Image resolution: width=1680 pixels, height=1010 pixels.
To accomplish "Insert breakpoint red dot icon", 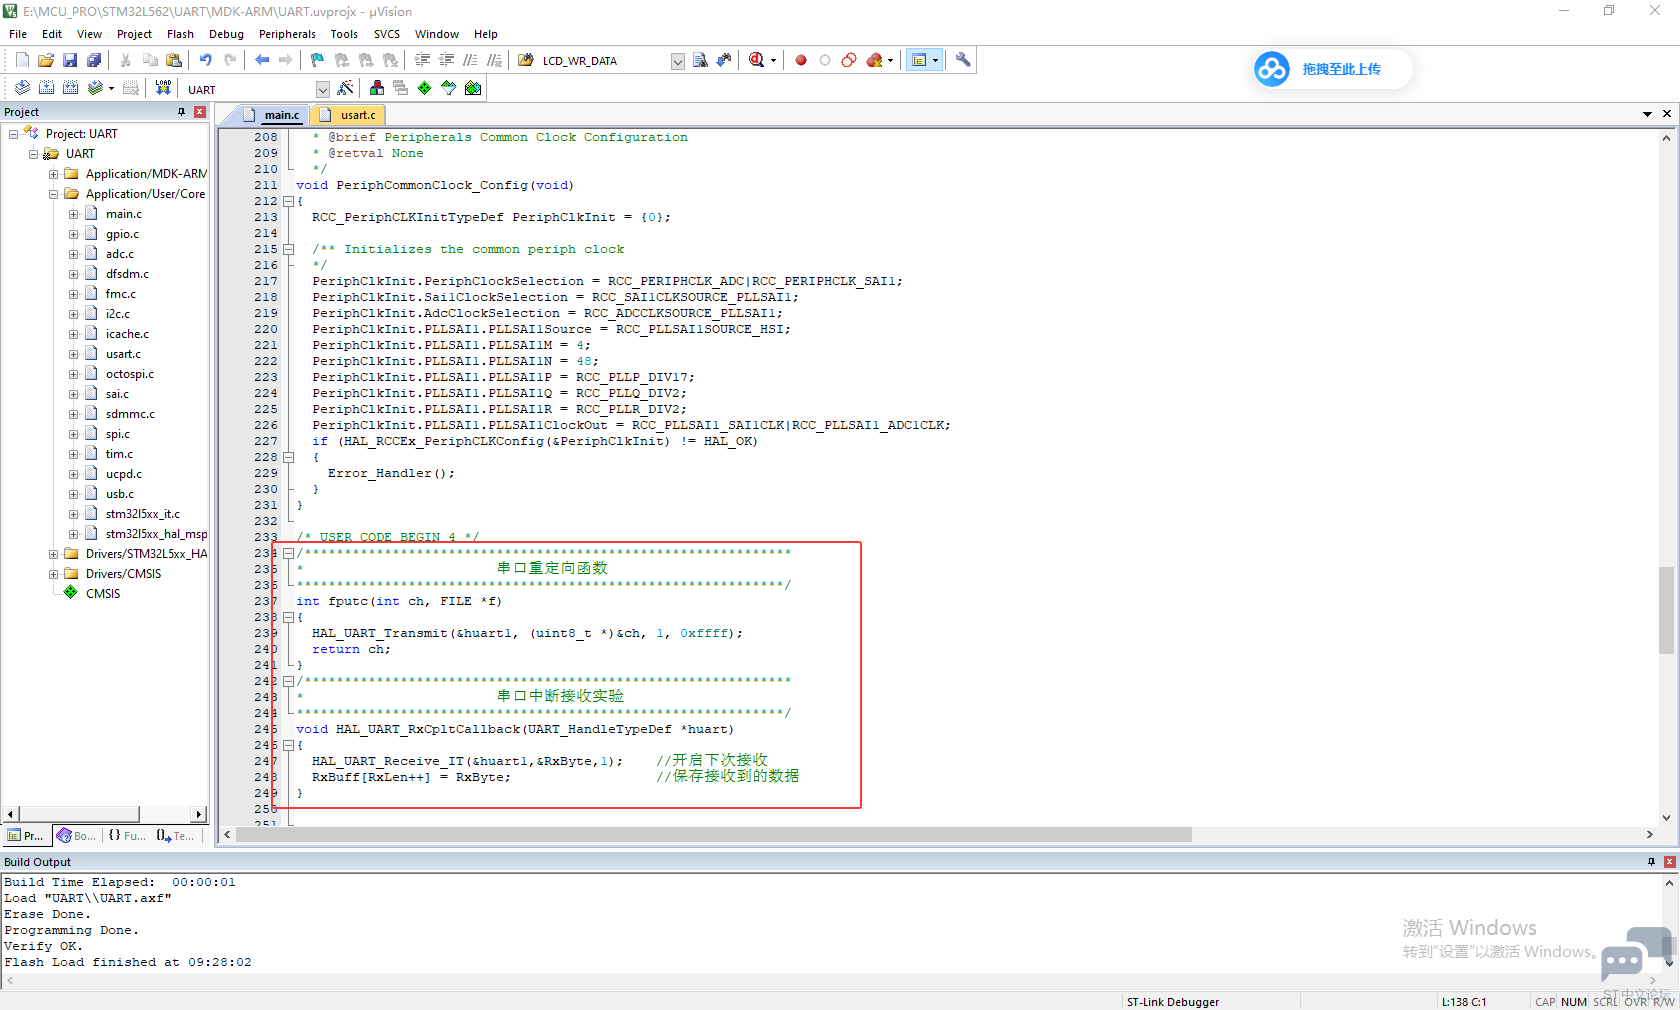I will pyautogui.click(x=801, y=60).
